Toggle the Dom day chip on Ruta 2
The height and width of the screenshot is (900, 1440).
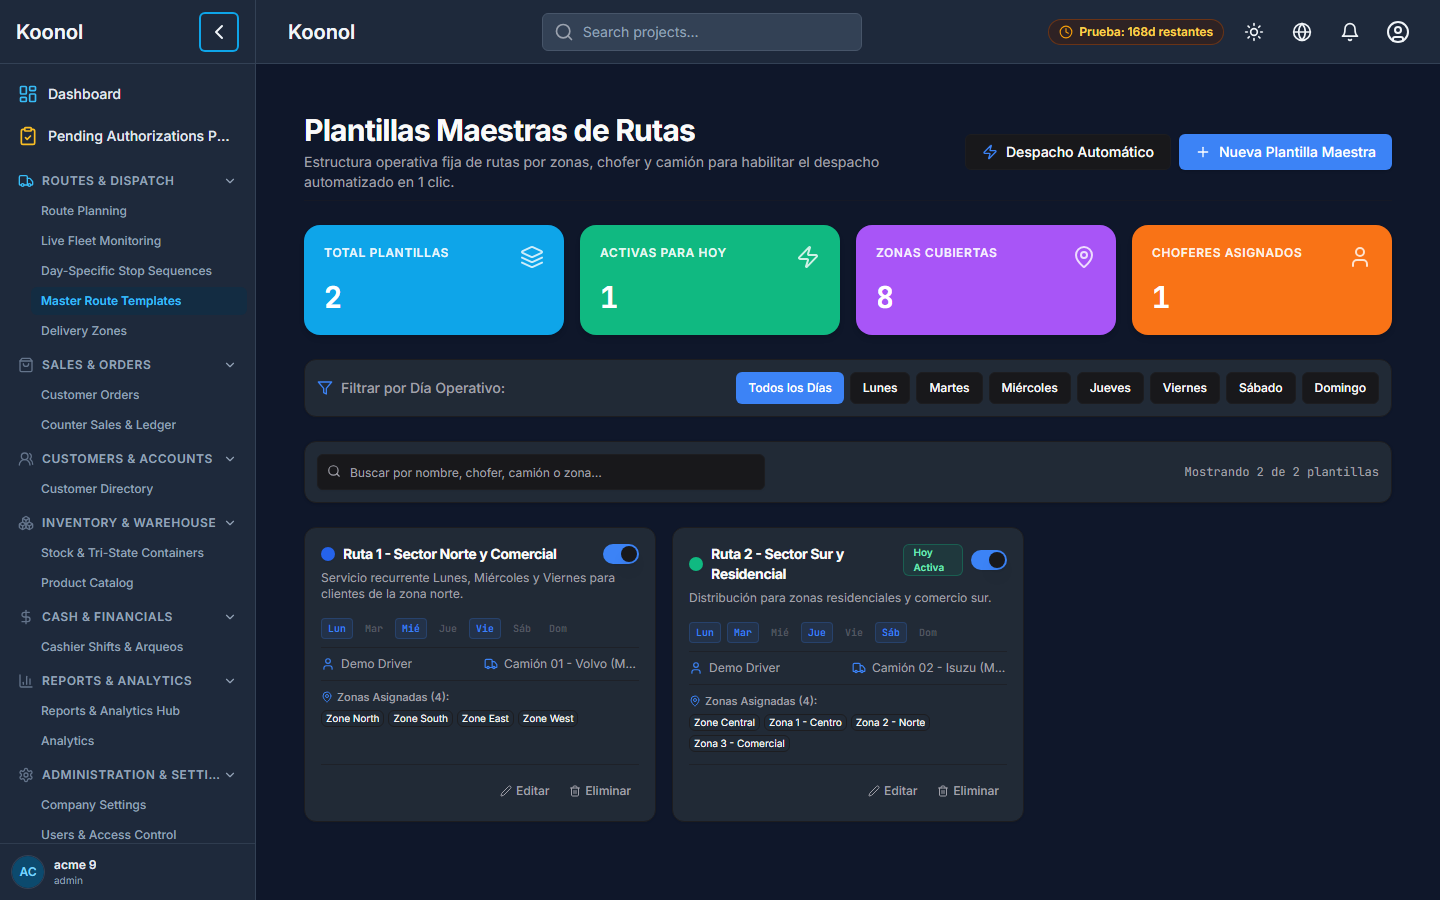(928, 633)
